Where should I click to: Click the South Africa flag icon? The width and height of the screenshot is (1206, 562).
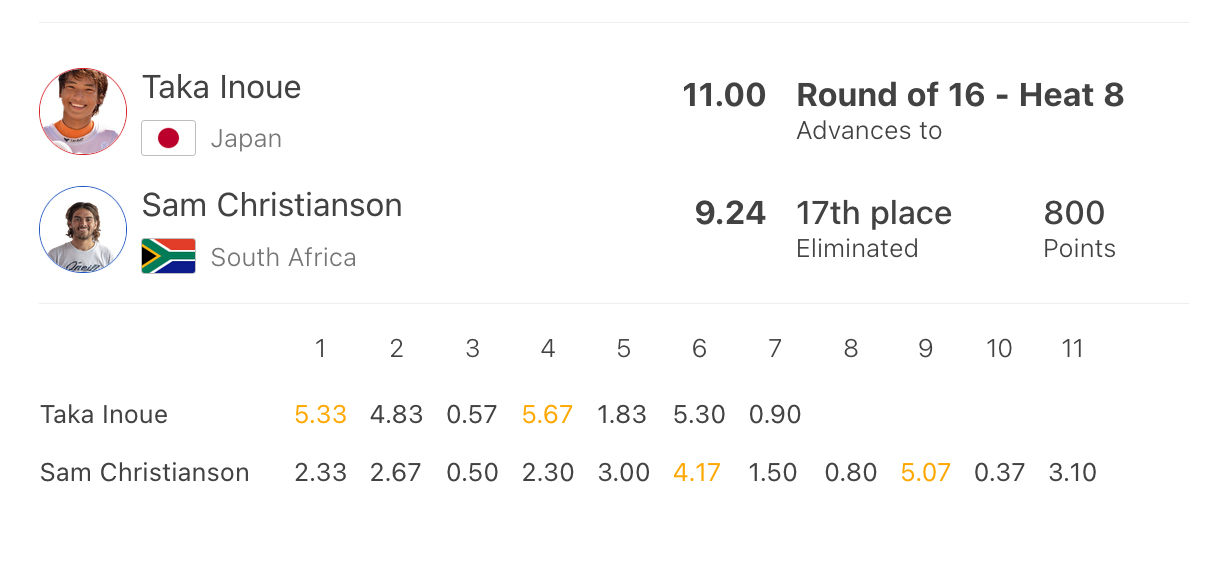[x=168, y=256]
